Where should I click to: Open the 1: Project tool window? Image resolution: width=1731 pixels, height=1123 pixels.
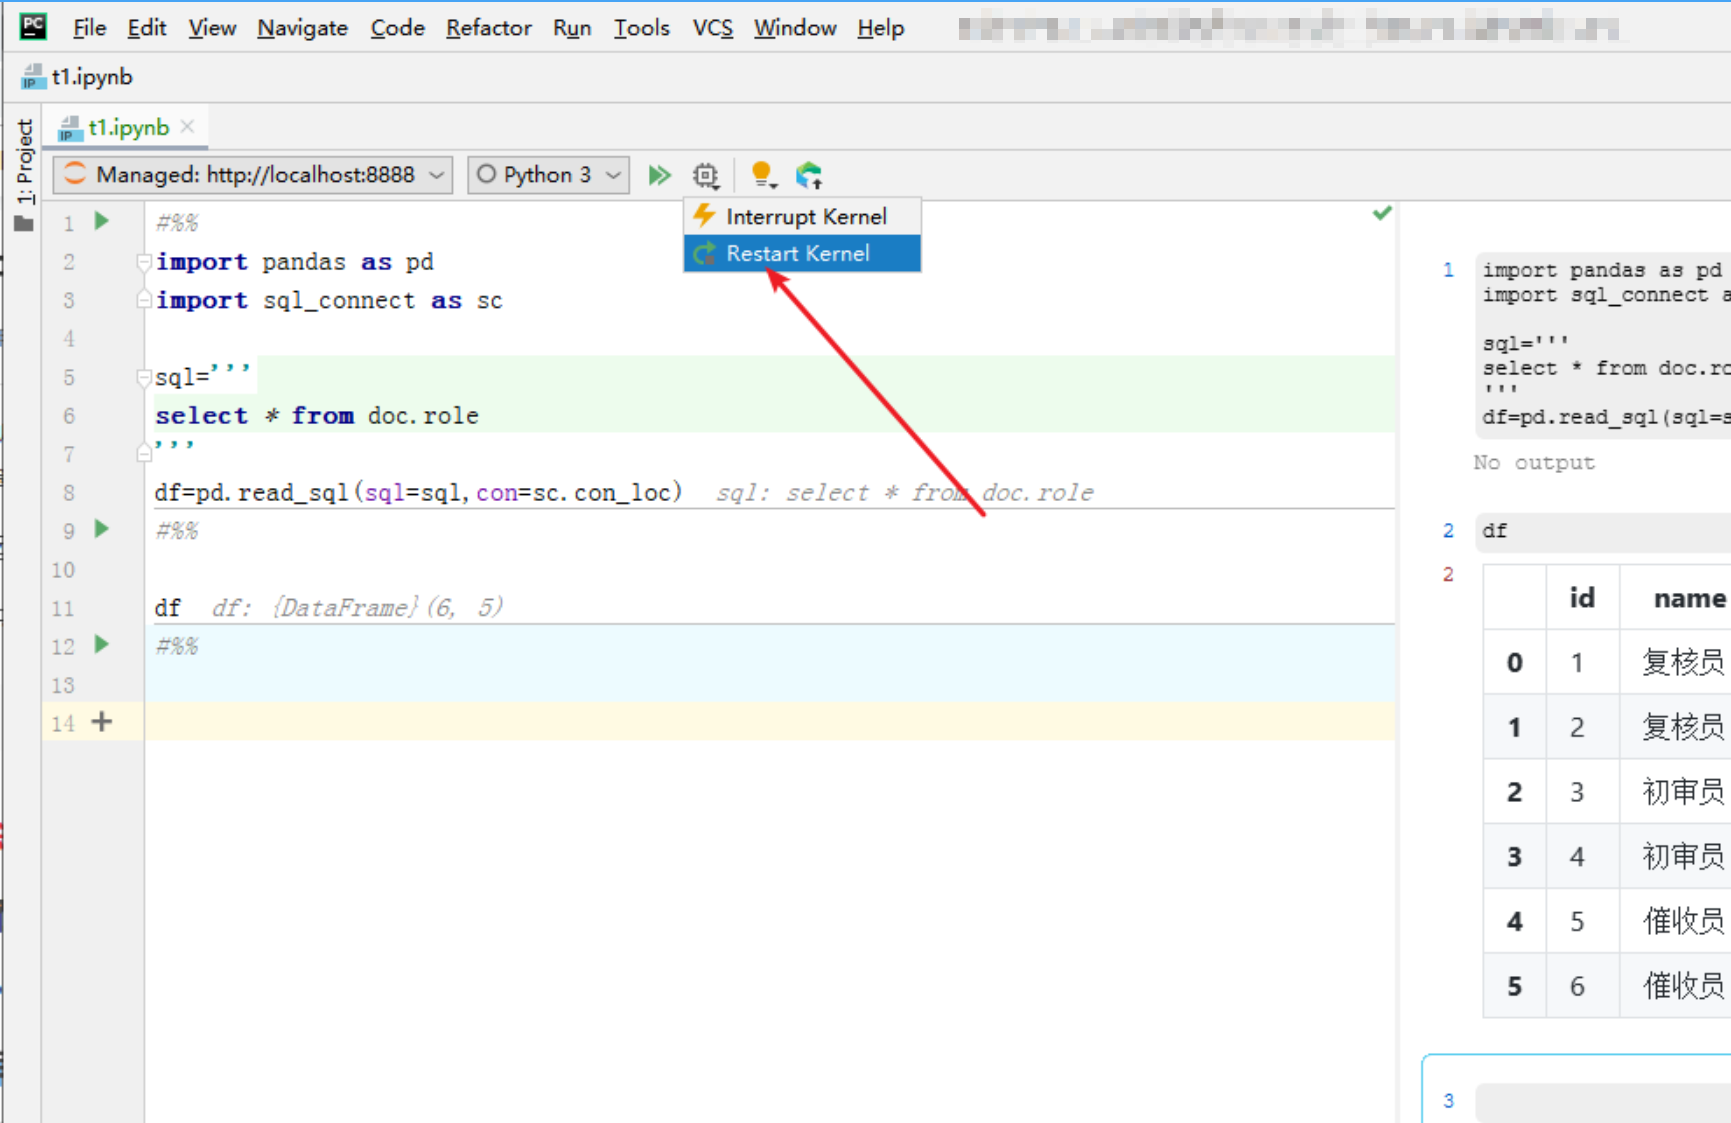25,160
